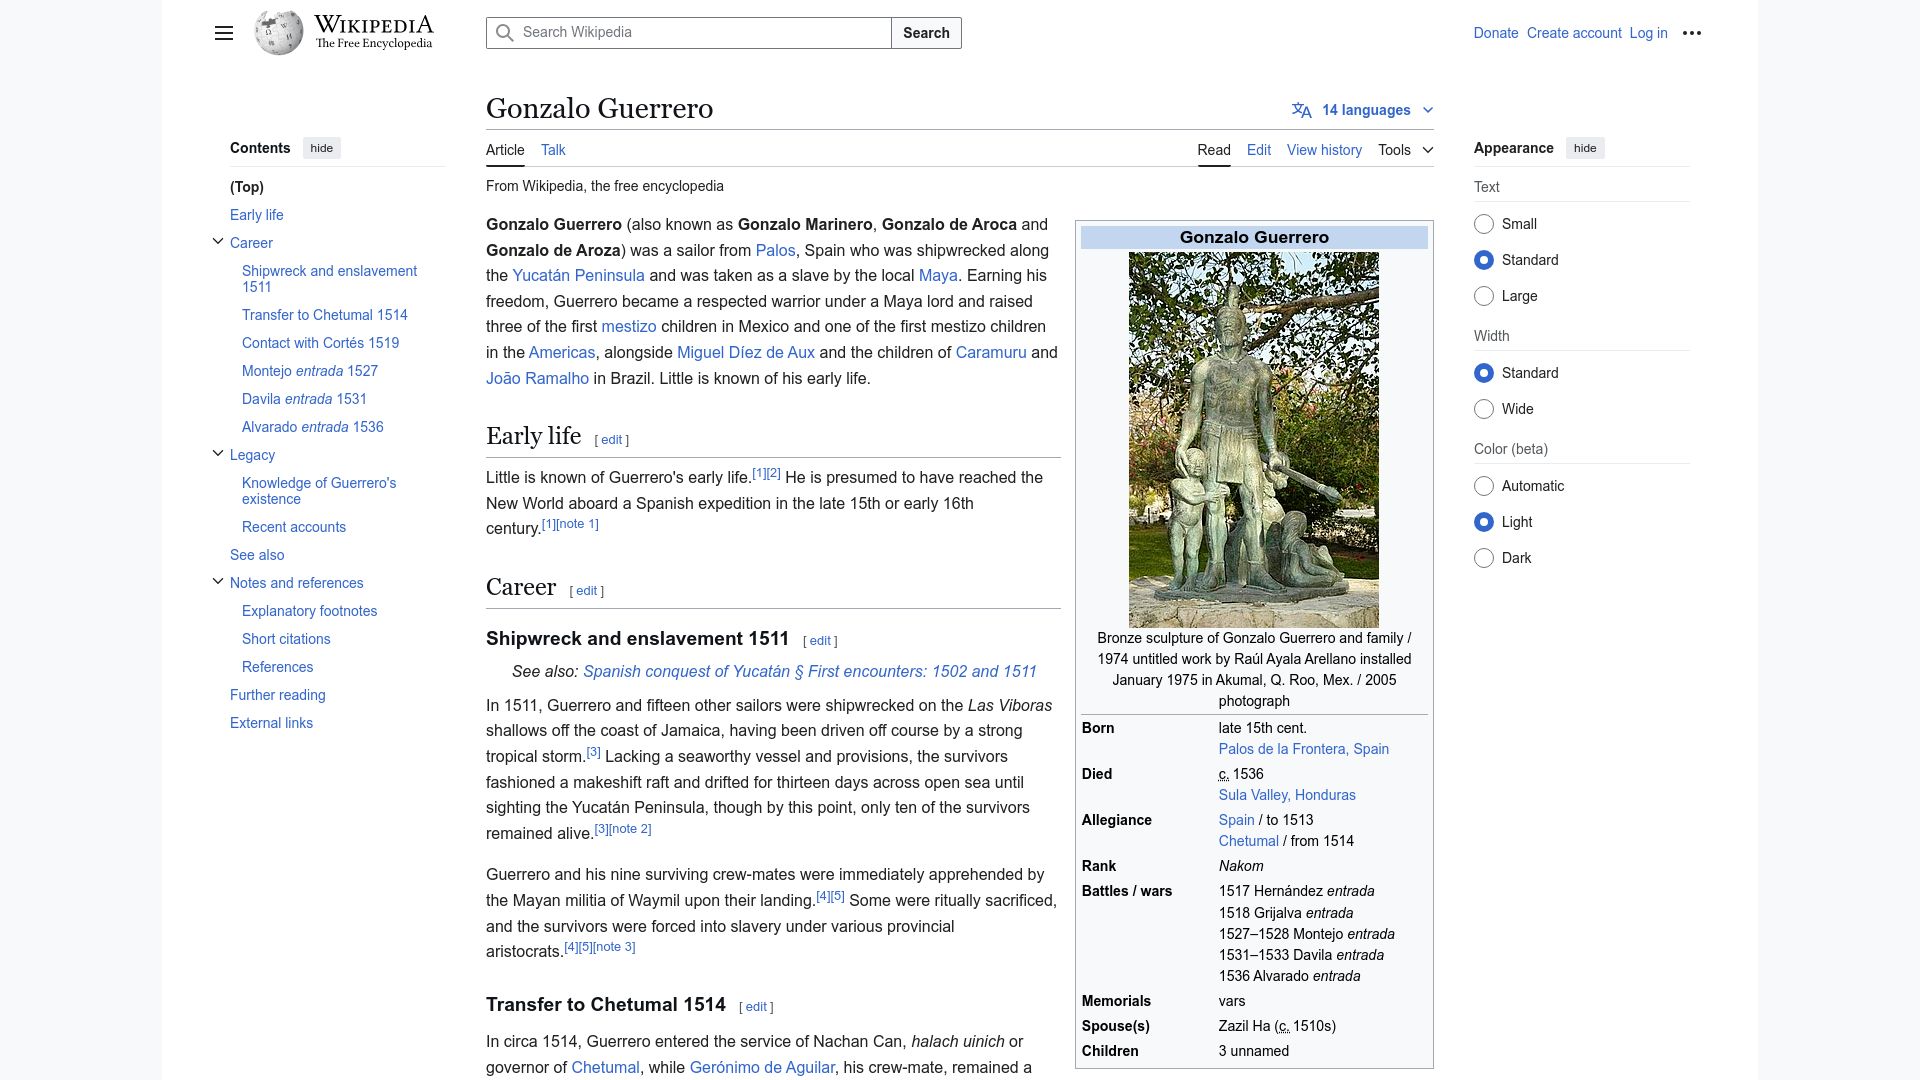This screenshot has height=1080, width=1920.
Task: Edit the Early life section
Action: point(612,440)
